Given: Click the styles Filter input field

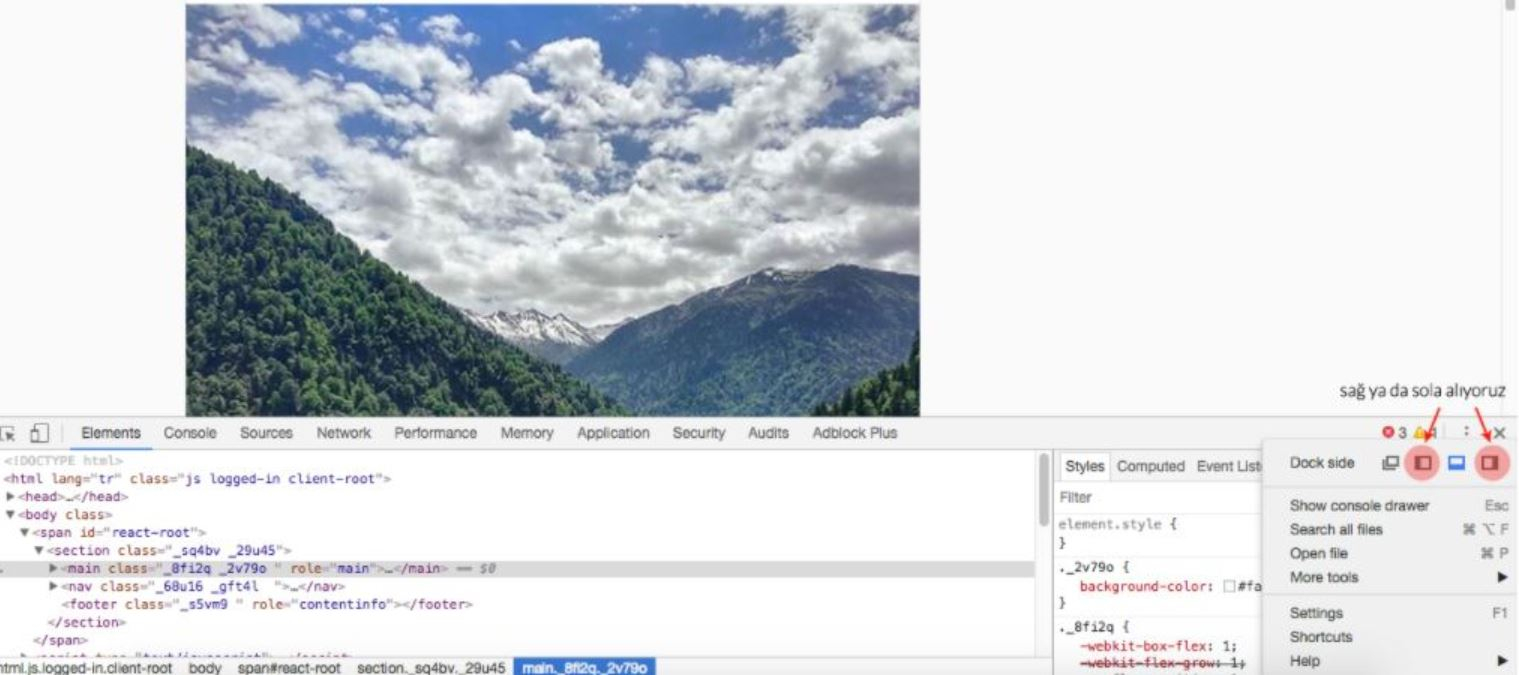Looking at the screenshot, I should pyautogui.click(x=1150, y=497).
